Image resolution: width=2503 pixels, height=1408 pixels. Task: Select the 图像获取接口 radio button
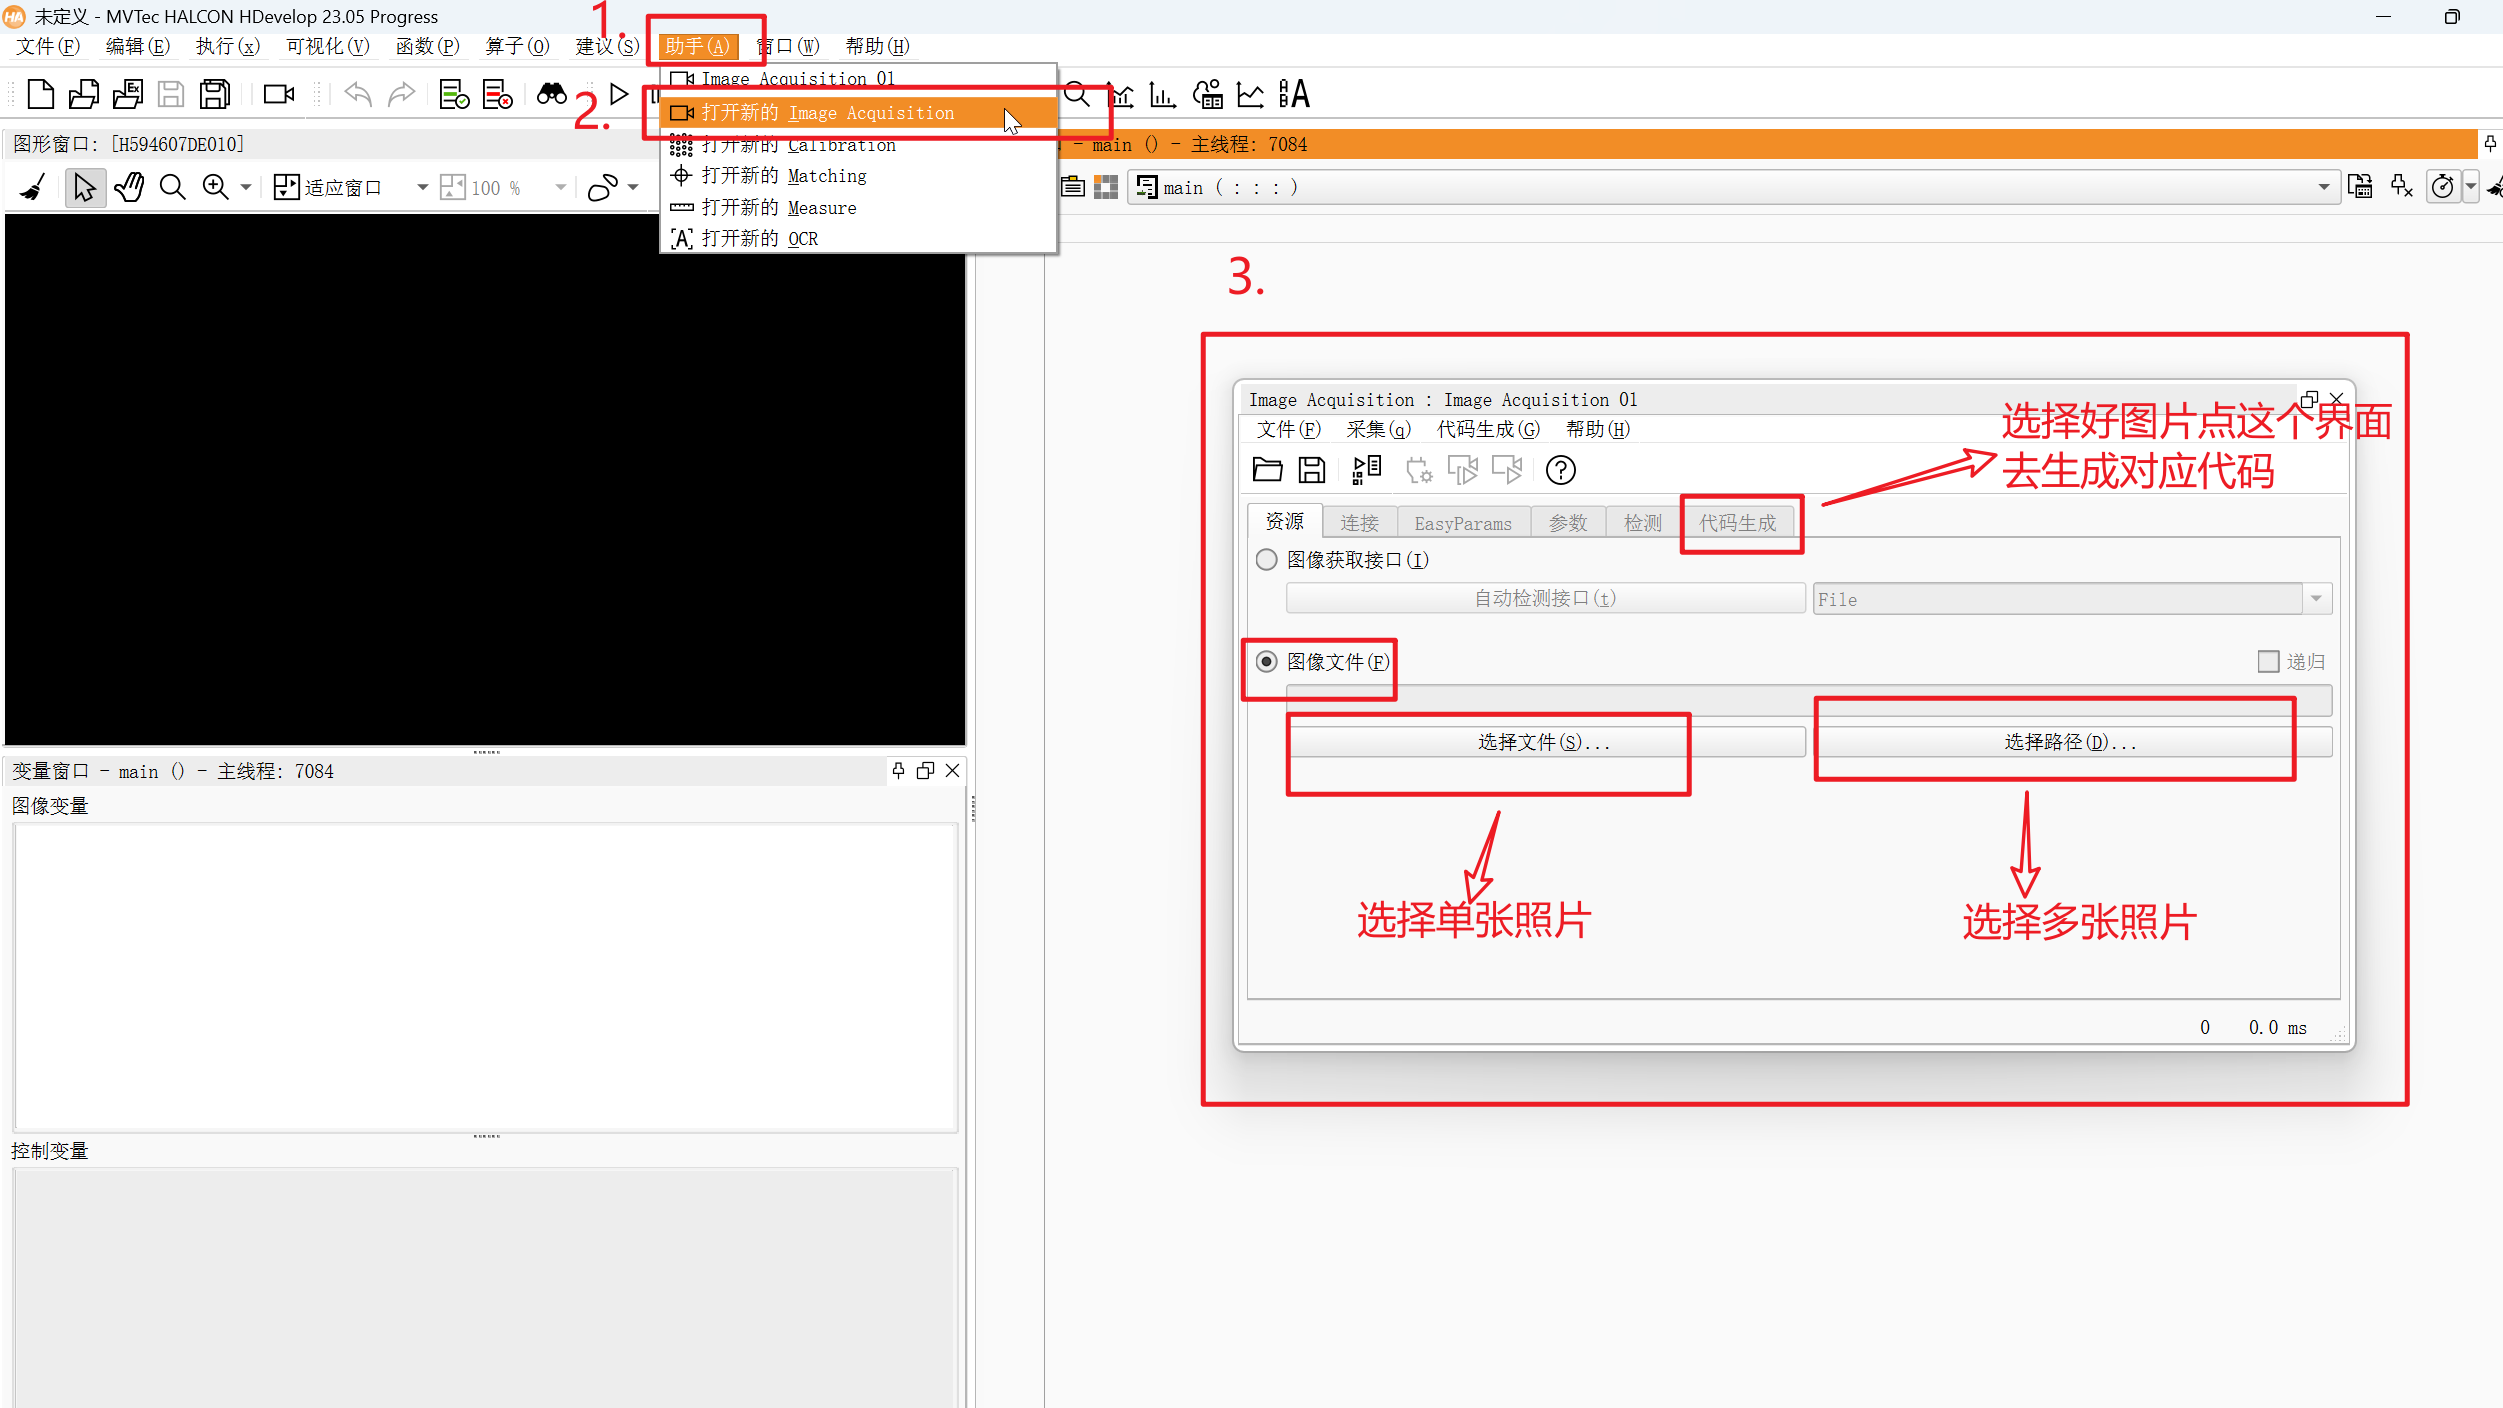pos(1267,560)
